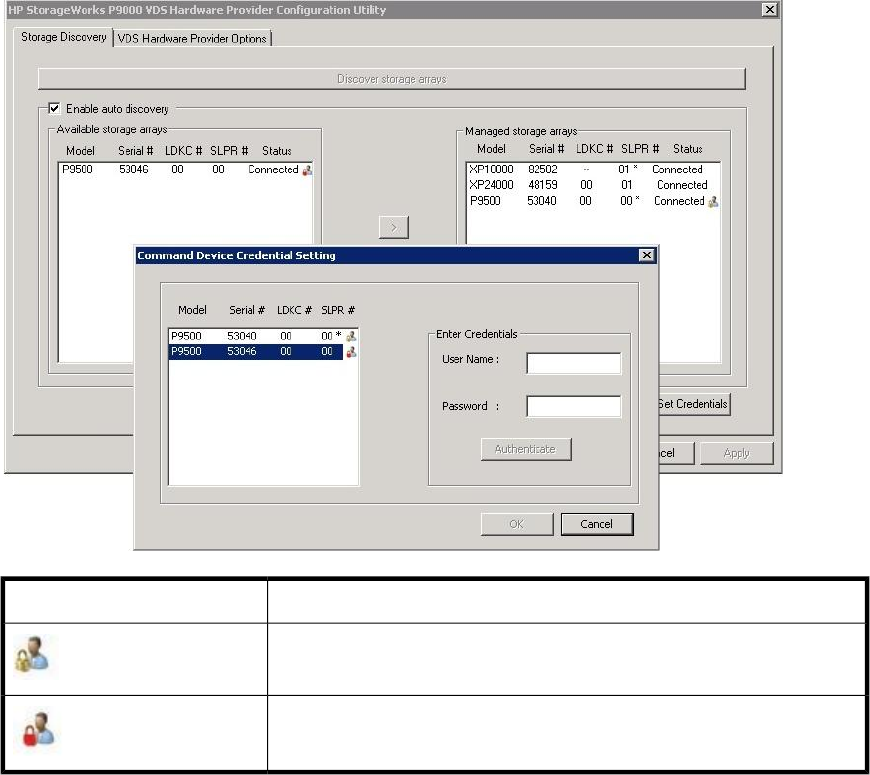Click into the Password field
This screenshot has width=870, height=775.
[573, 406]
